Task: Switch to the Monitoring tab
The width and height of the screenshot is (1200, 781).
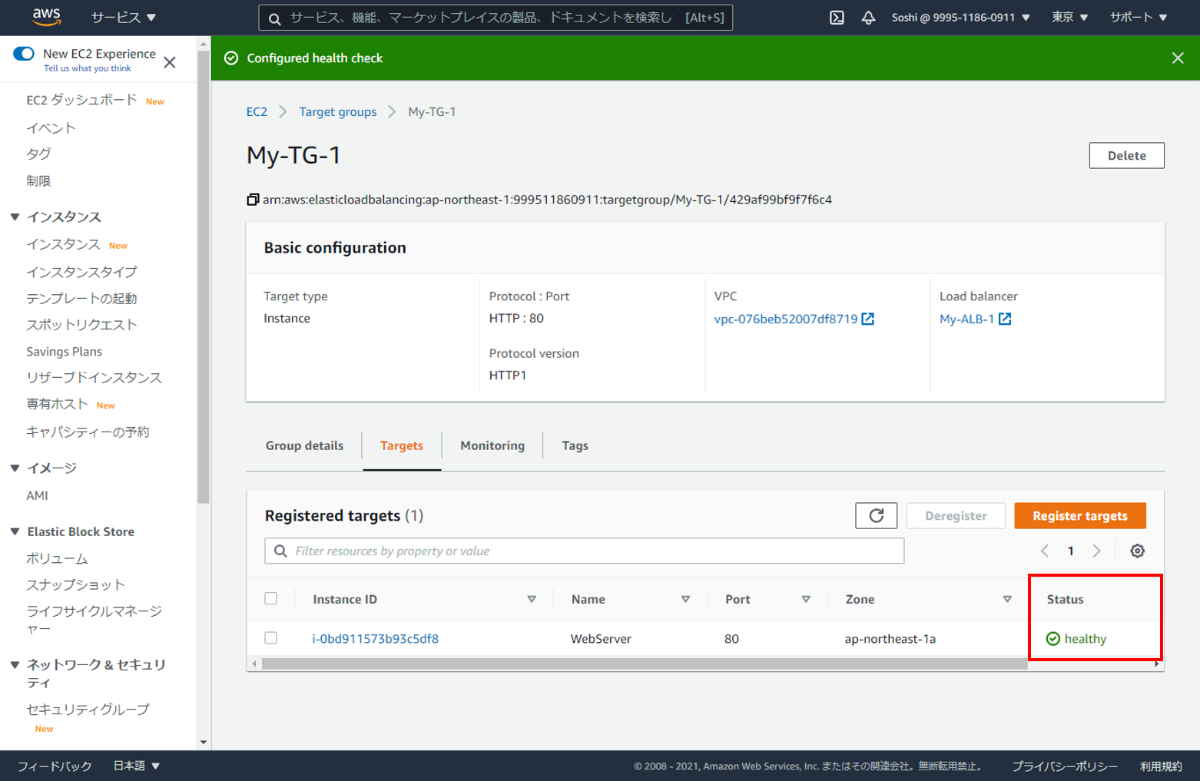Action: coord(492,446)
